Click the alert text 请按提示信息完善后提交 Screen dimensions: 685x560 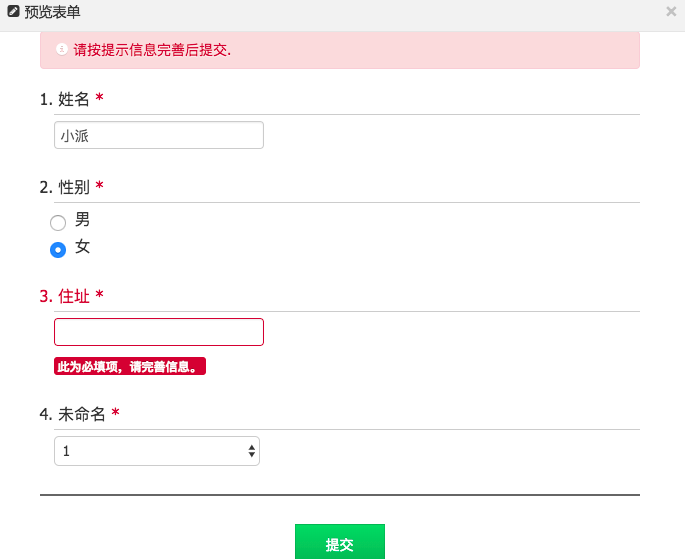point(152,49)
